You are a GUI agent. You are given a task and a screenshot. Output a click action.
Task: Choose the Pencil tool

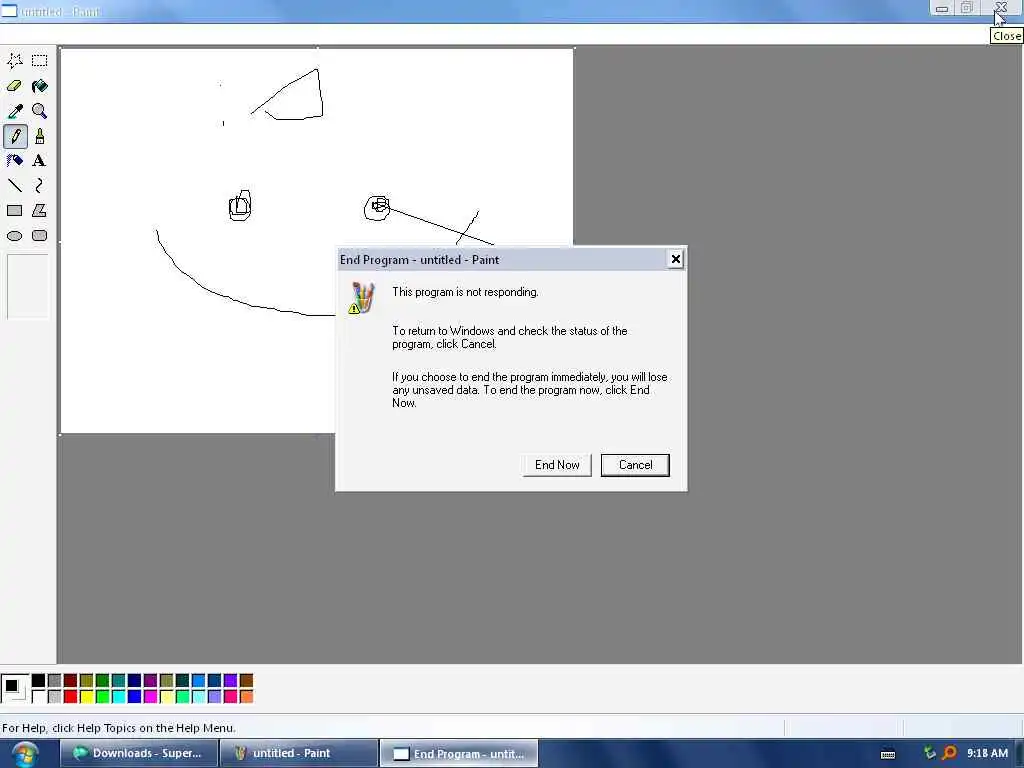(x=15, y=136)
